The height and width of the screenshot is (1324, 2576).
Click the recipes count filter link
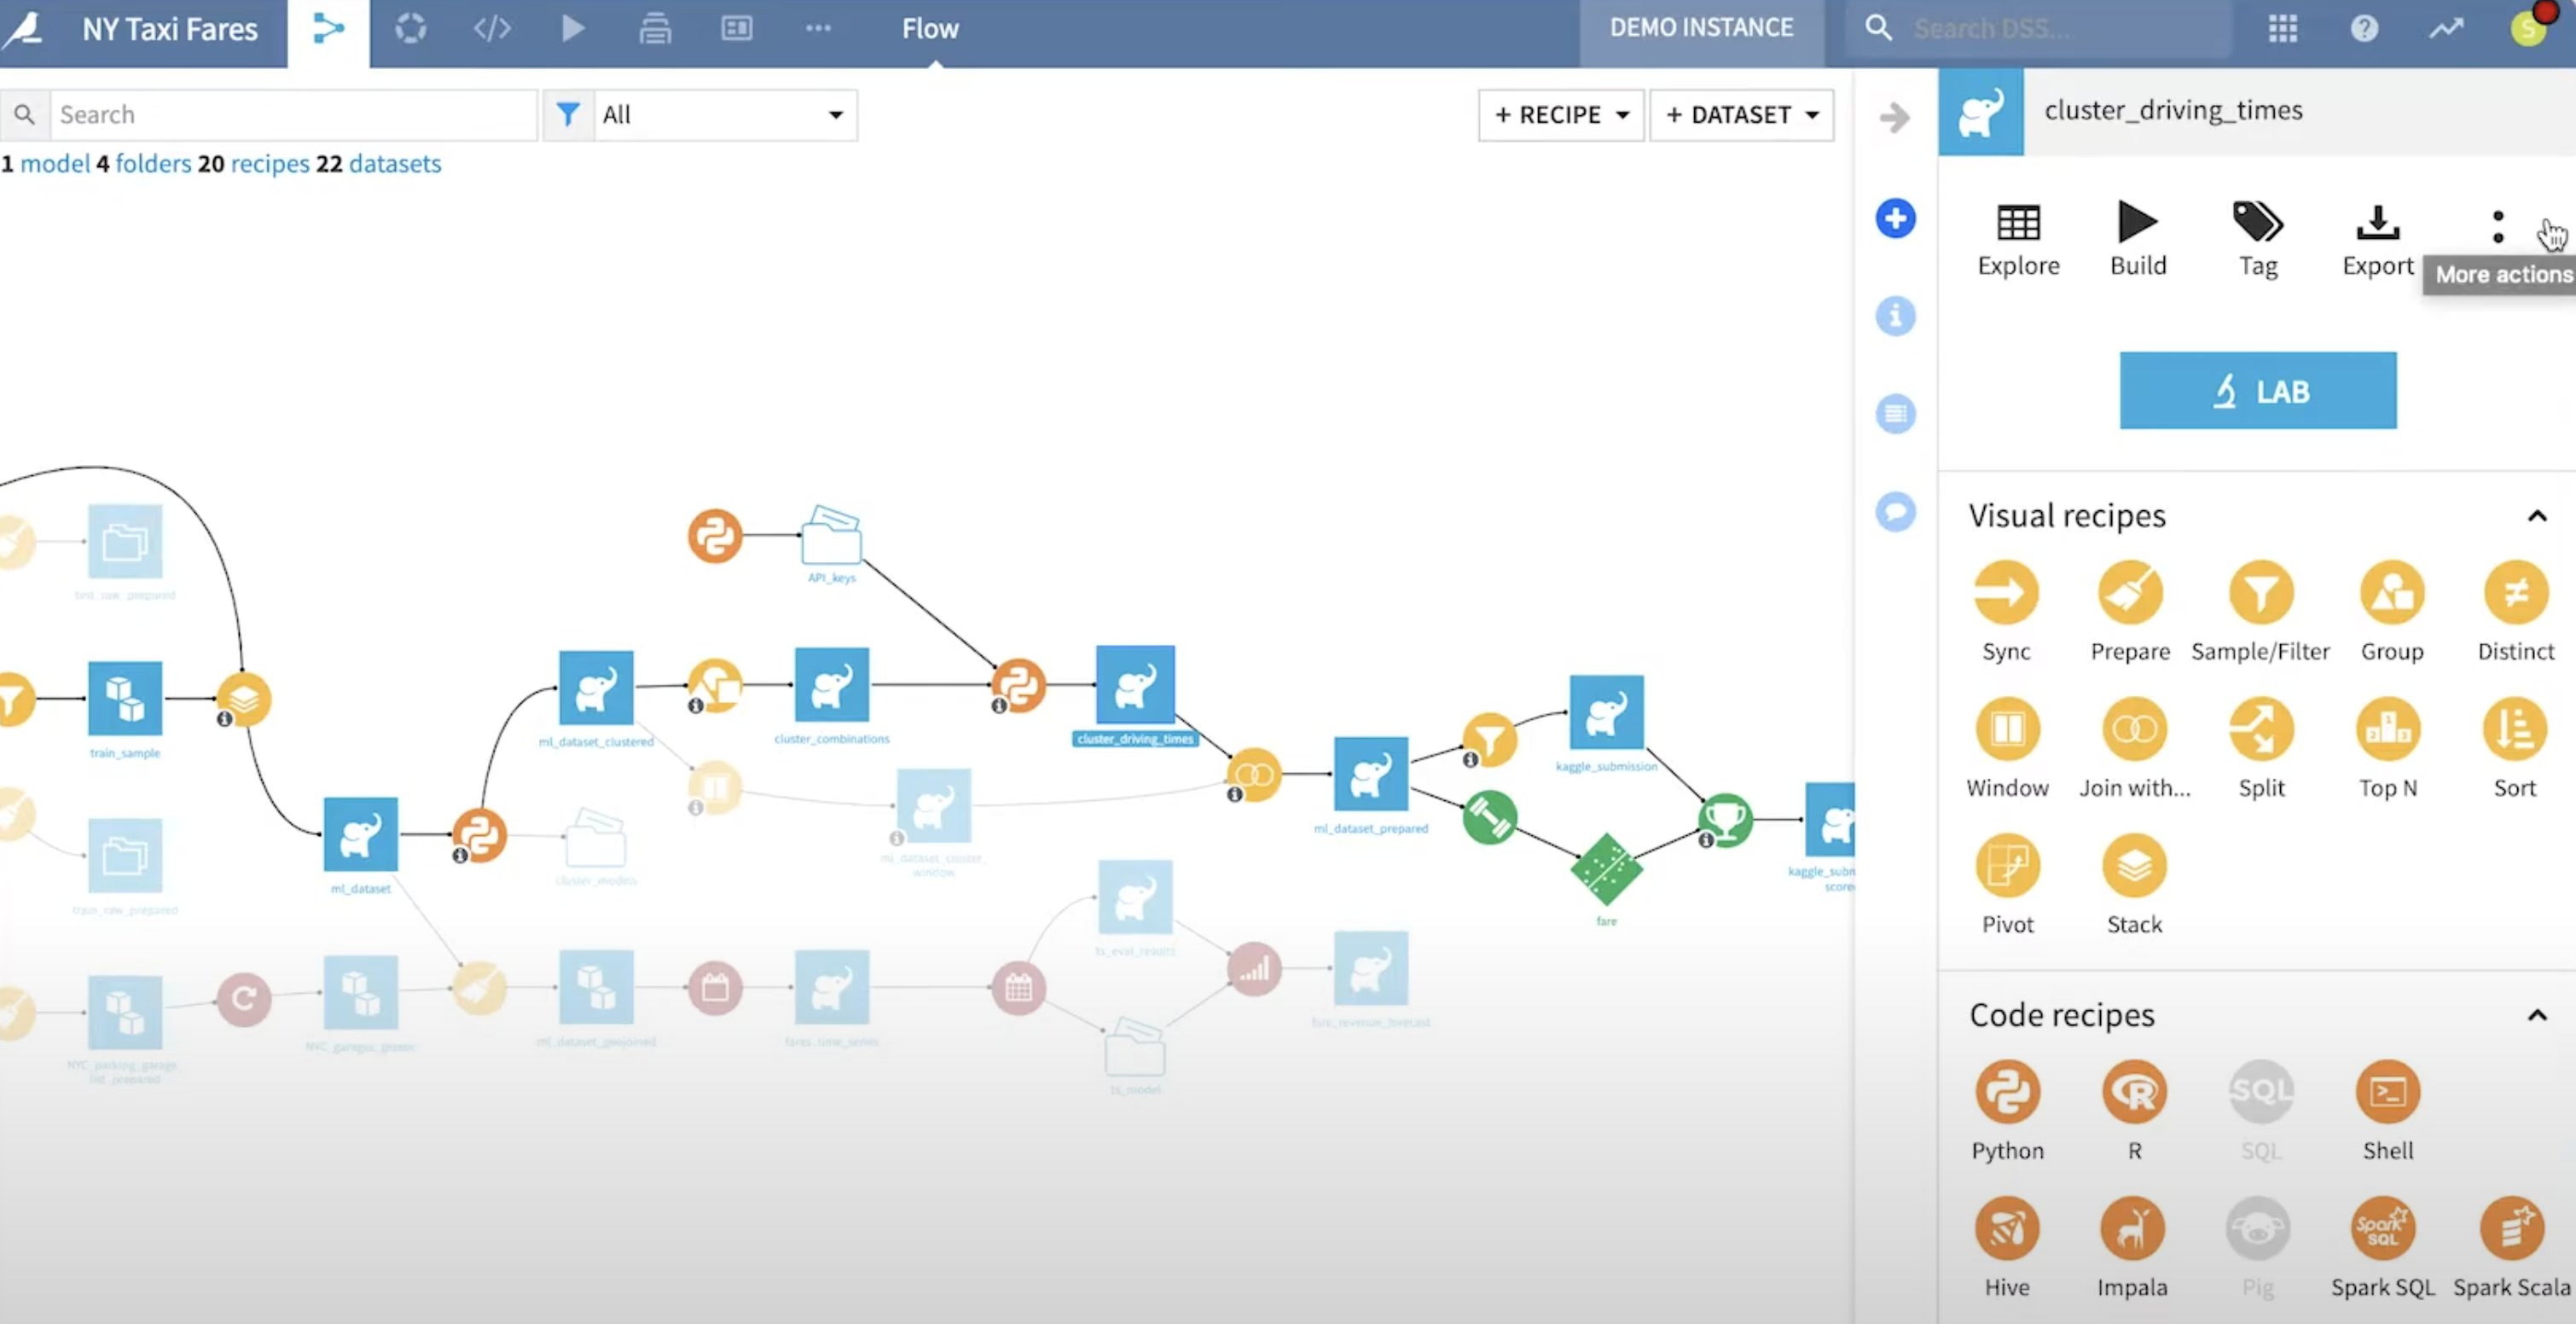270,164
